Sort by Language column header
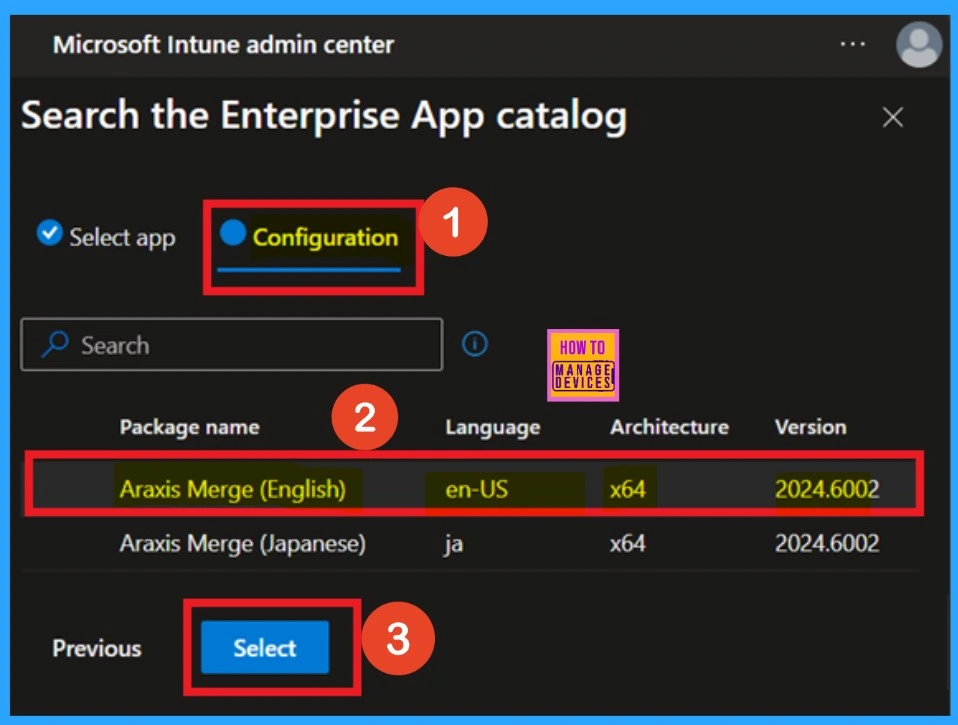Viewport: 958px width, 725px height. point(492,427)
